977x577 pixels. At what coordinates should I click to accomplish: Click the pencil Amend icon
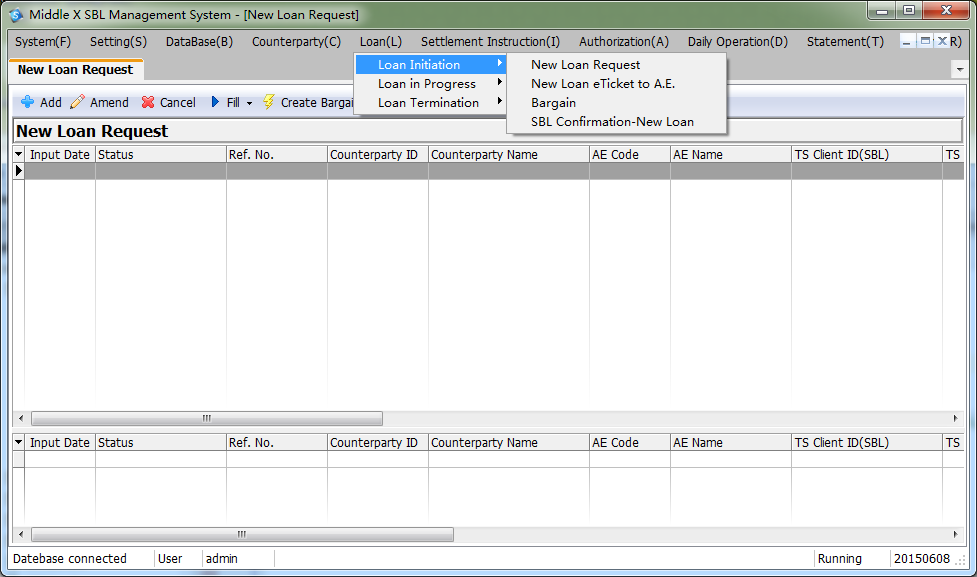(77, 102)
